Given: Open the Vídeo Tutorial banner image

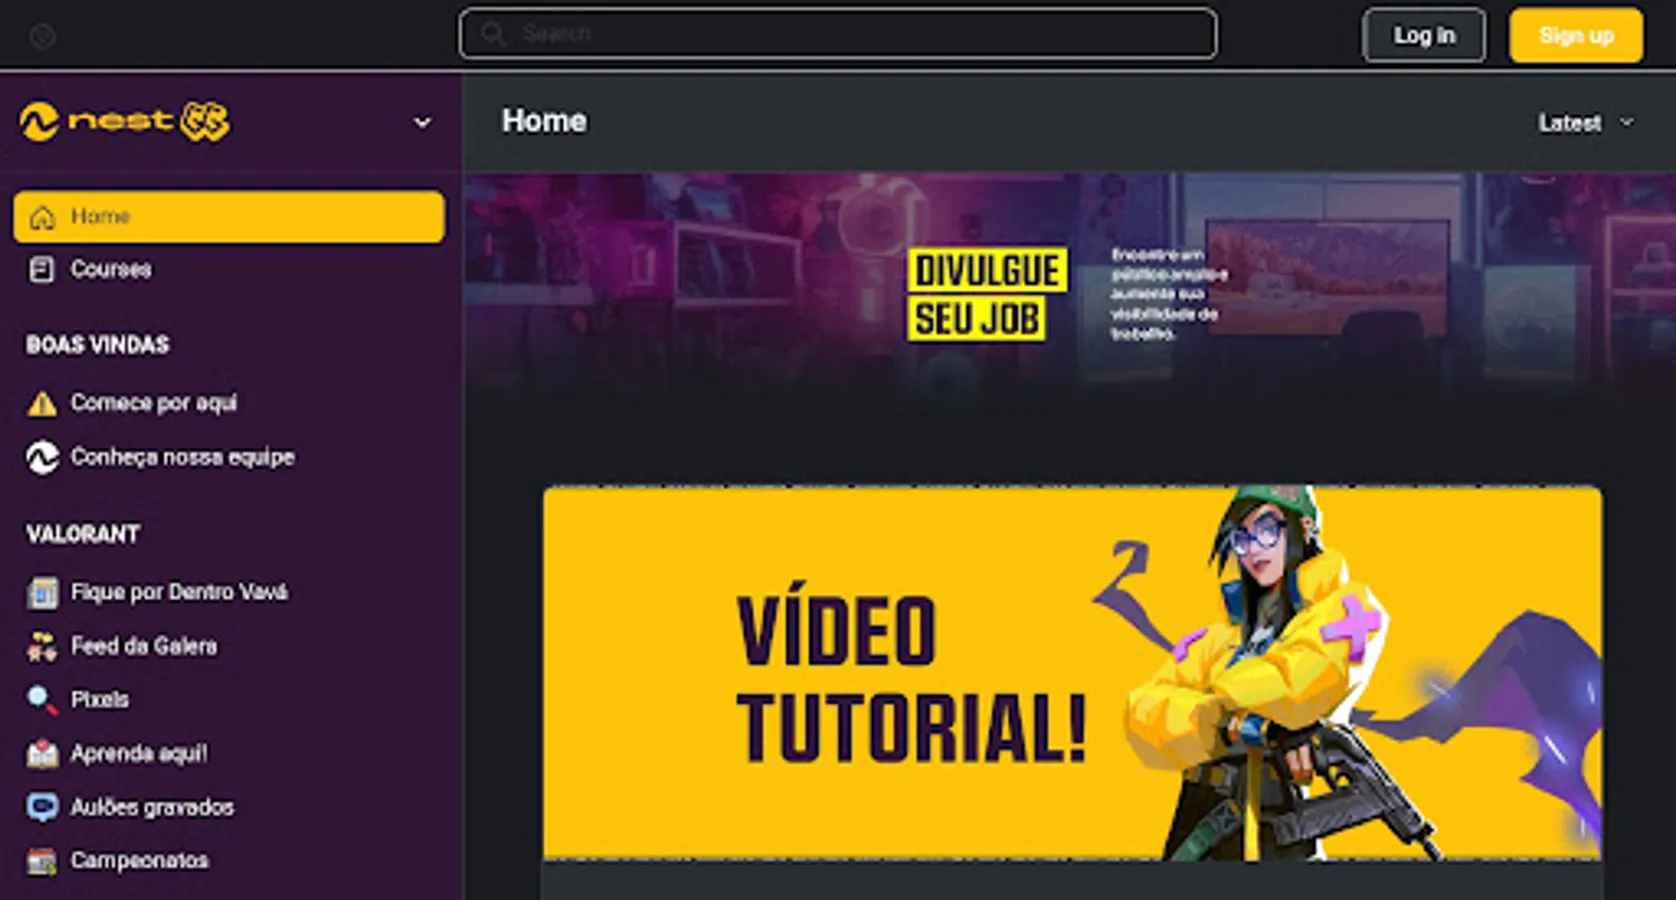Looking at the screenshot, I should pos(1072,673).
